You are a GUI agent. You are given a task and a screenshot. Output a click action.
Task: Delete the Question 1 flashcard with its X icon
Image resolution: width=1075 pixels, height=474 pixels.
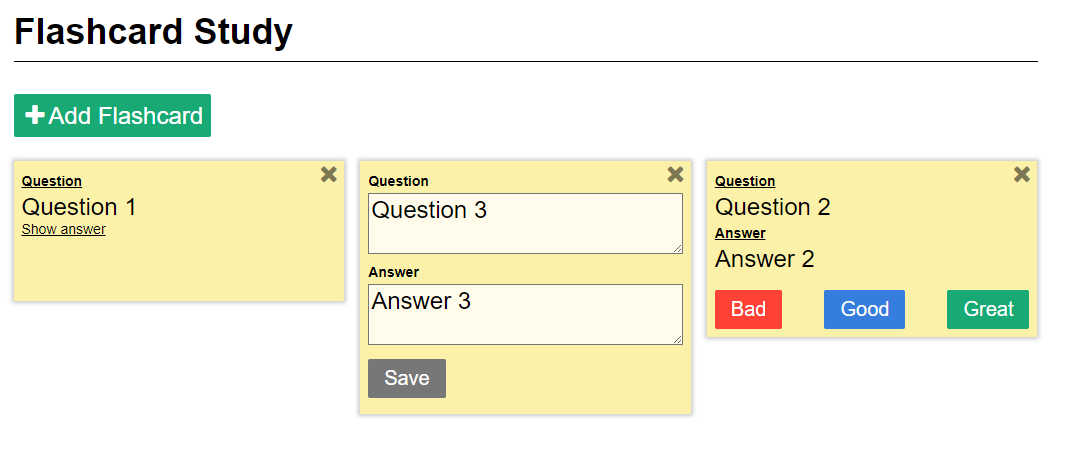point(328,174)
